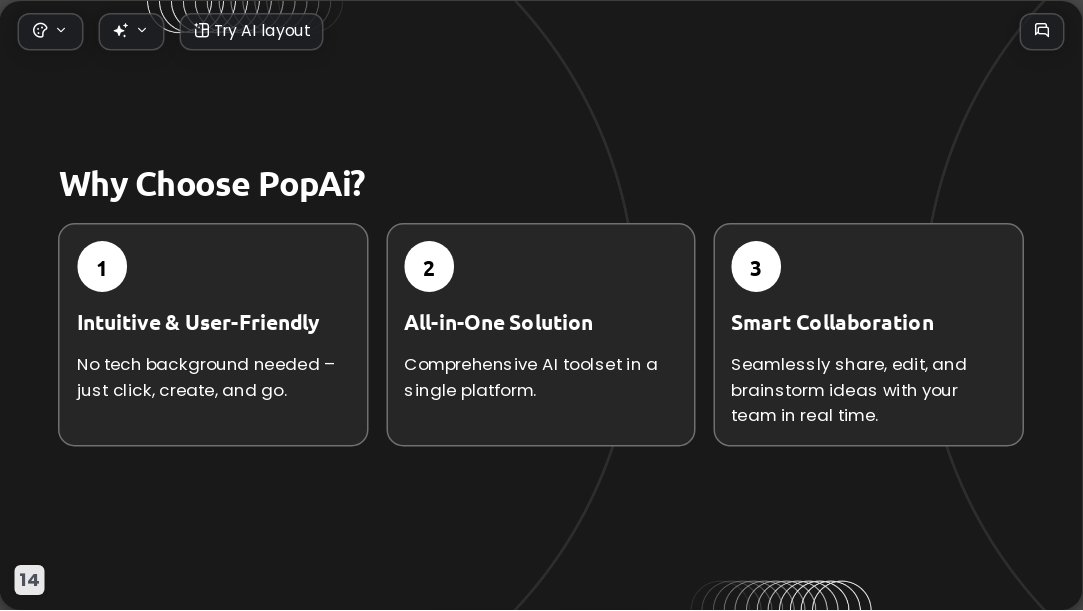Click the 'No tech background needed' text

click(x=206, y=378)
